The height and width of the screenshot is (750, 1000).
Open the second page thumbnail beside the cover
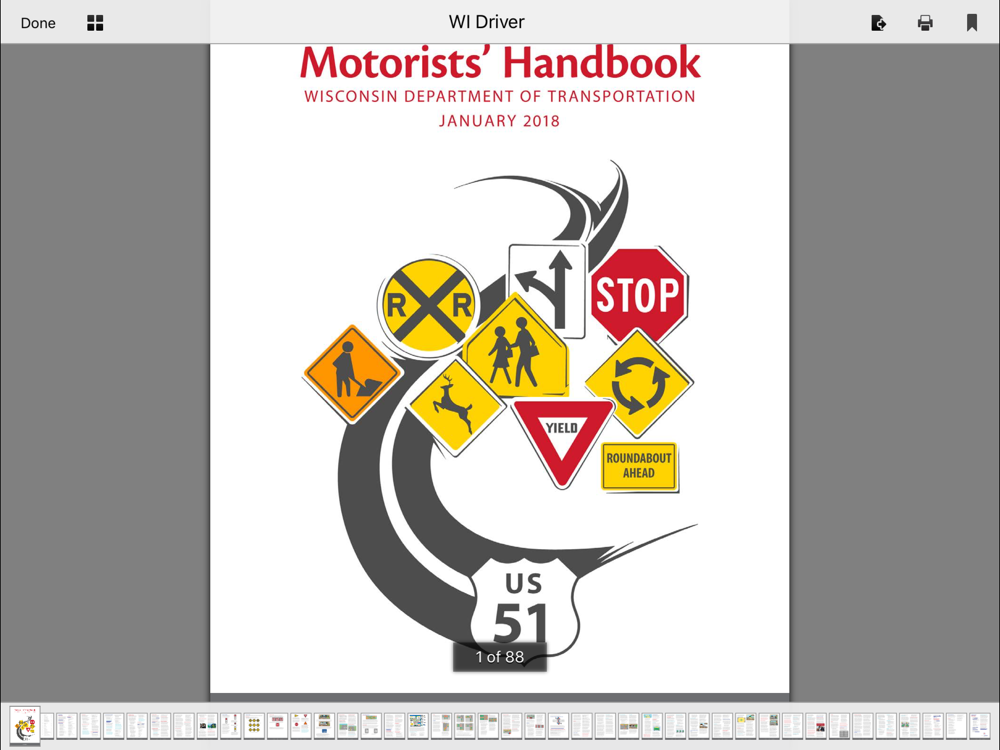point(48,726)
